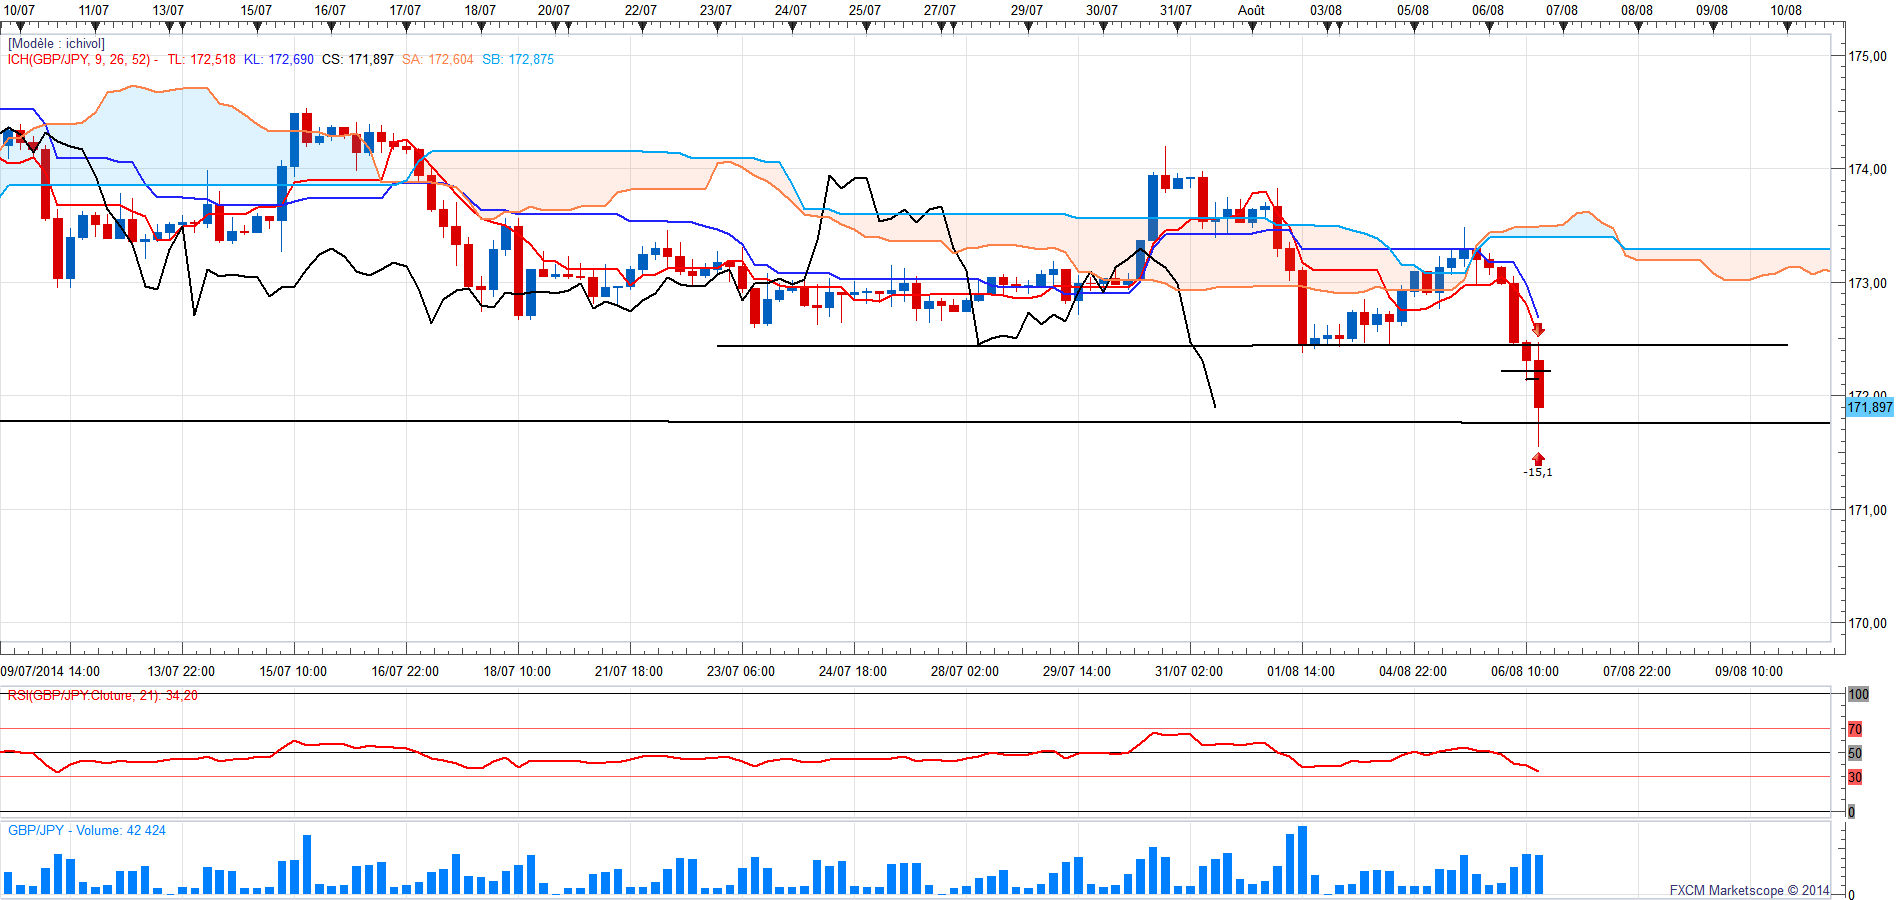Click the 175,00 price axis label
The image size is (1903, 900).
[x=1868, y=57]
